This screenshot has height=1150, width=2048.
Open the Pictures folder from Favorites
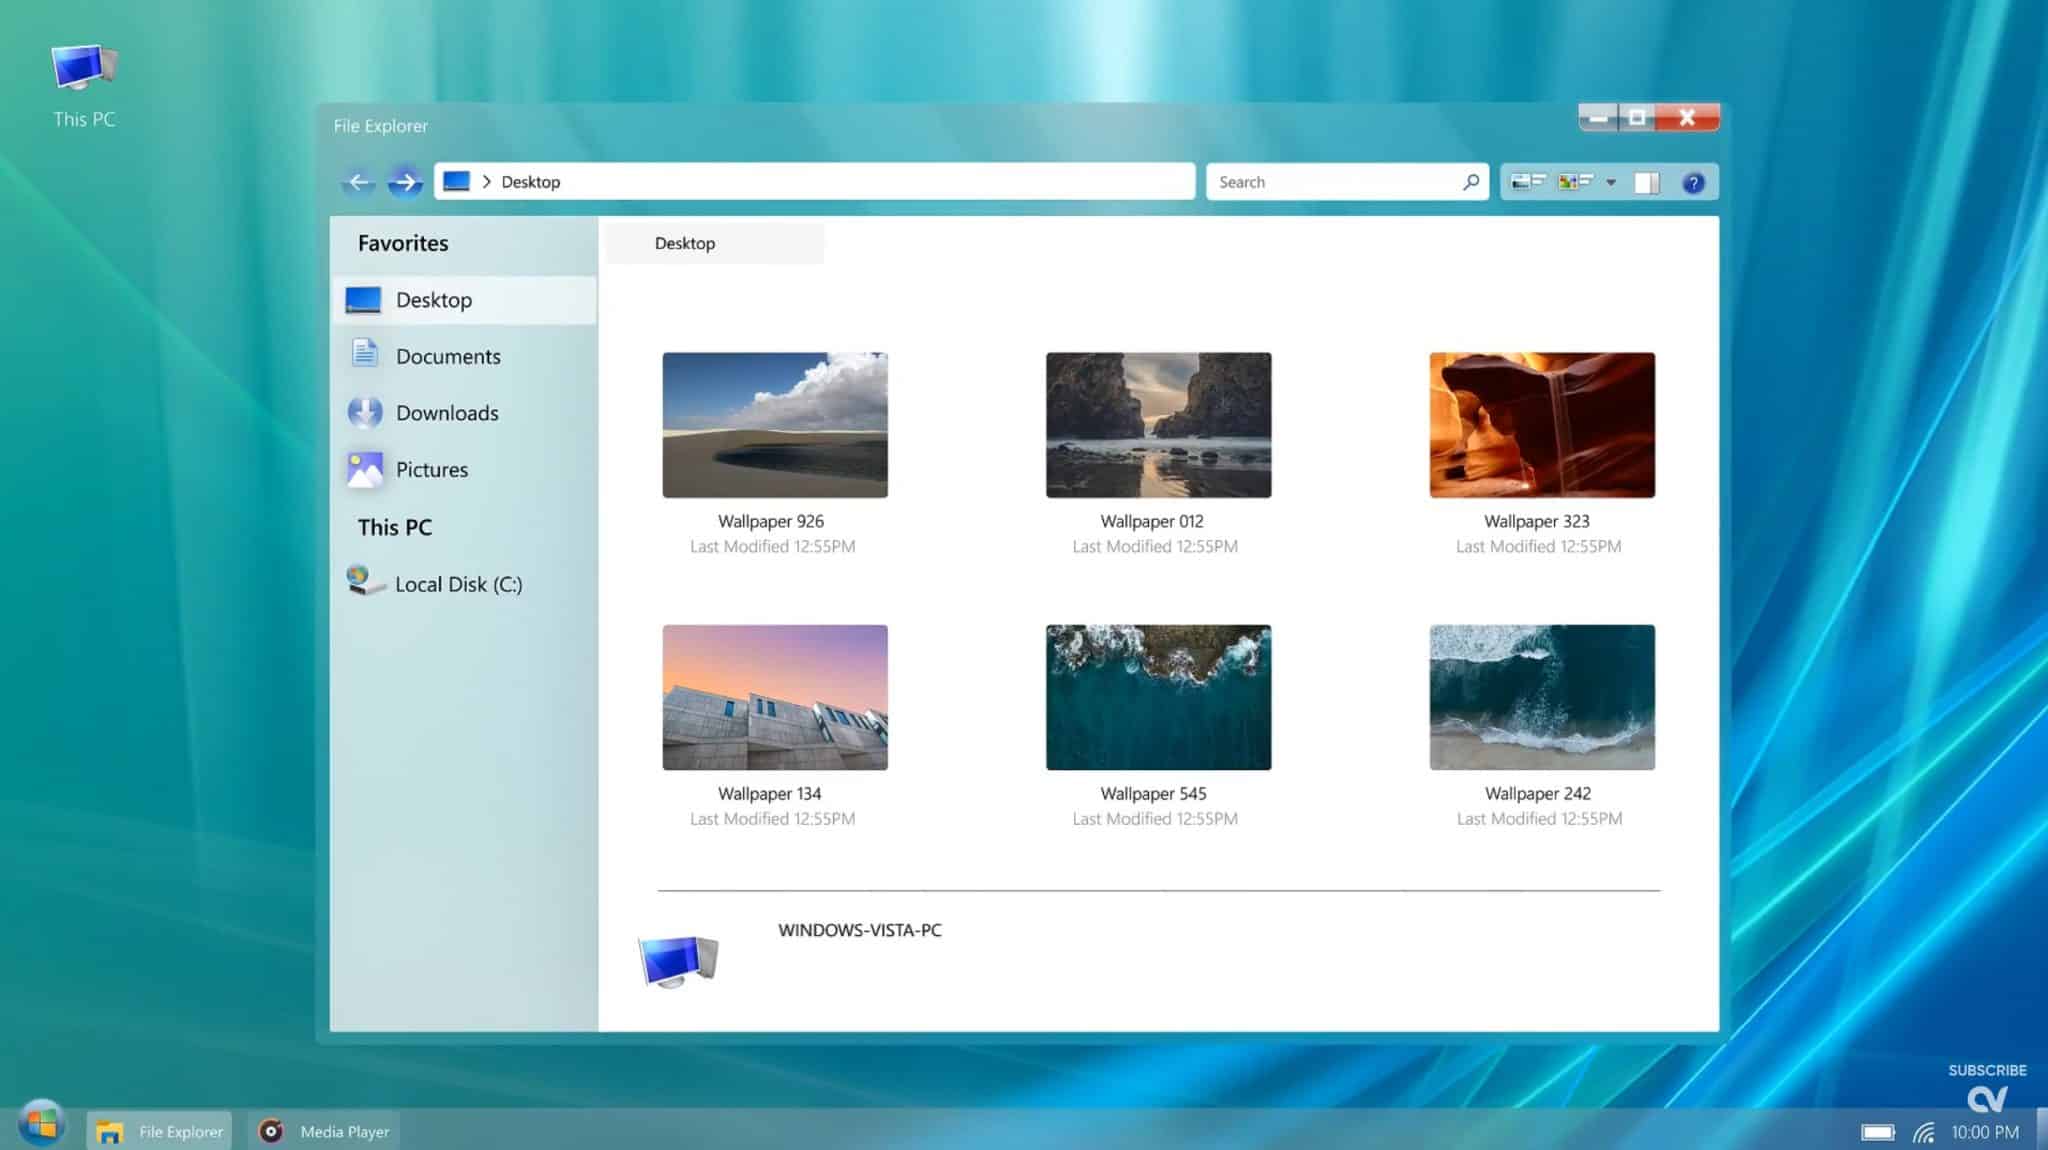432,469
